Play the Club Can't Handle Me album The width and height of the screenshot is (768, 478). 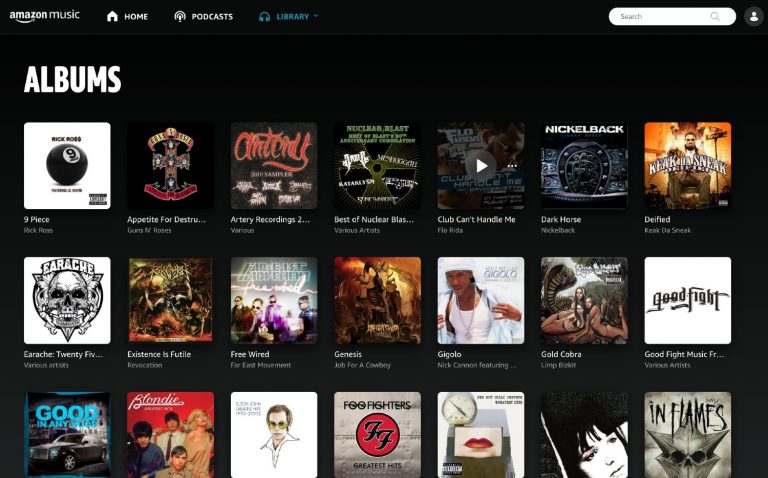click(x=481, y=166)
